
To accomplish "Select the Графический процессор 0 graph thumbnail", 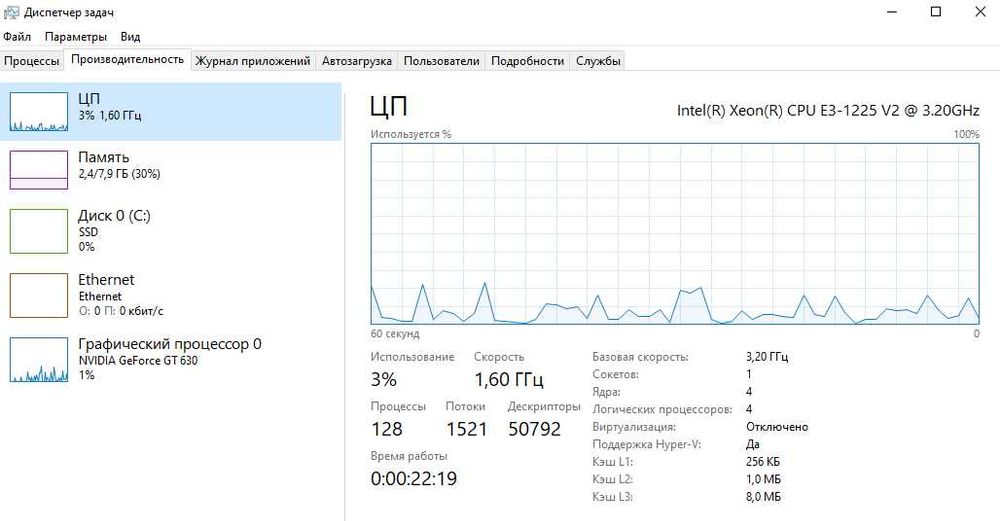I will coord(39,360).
